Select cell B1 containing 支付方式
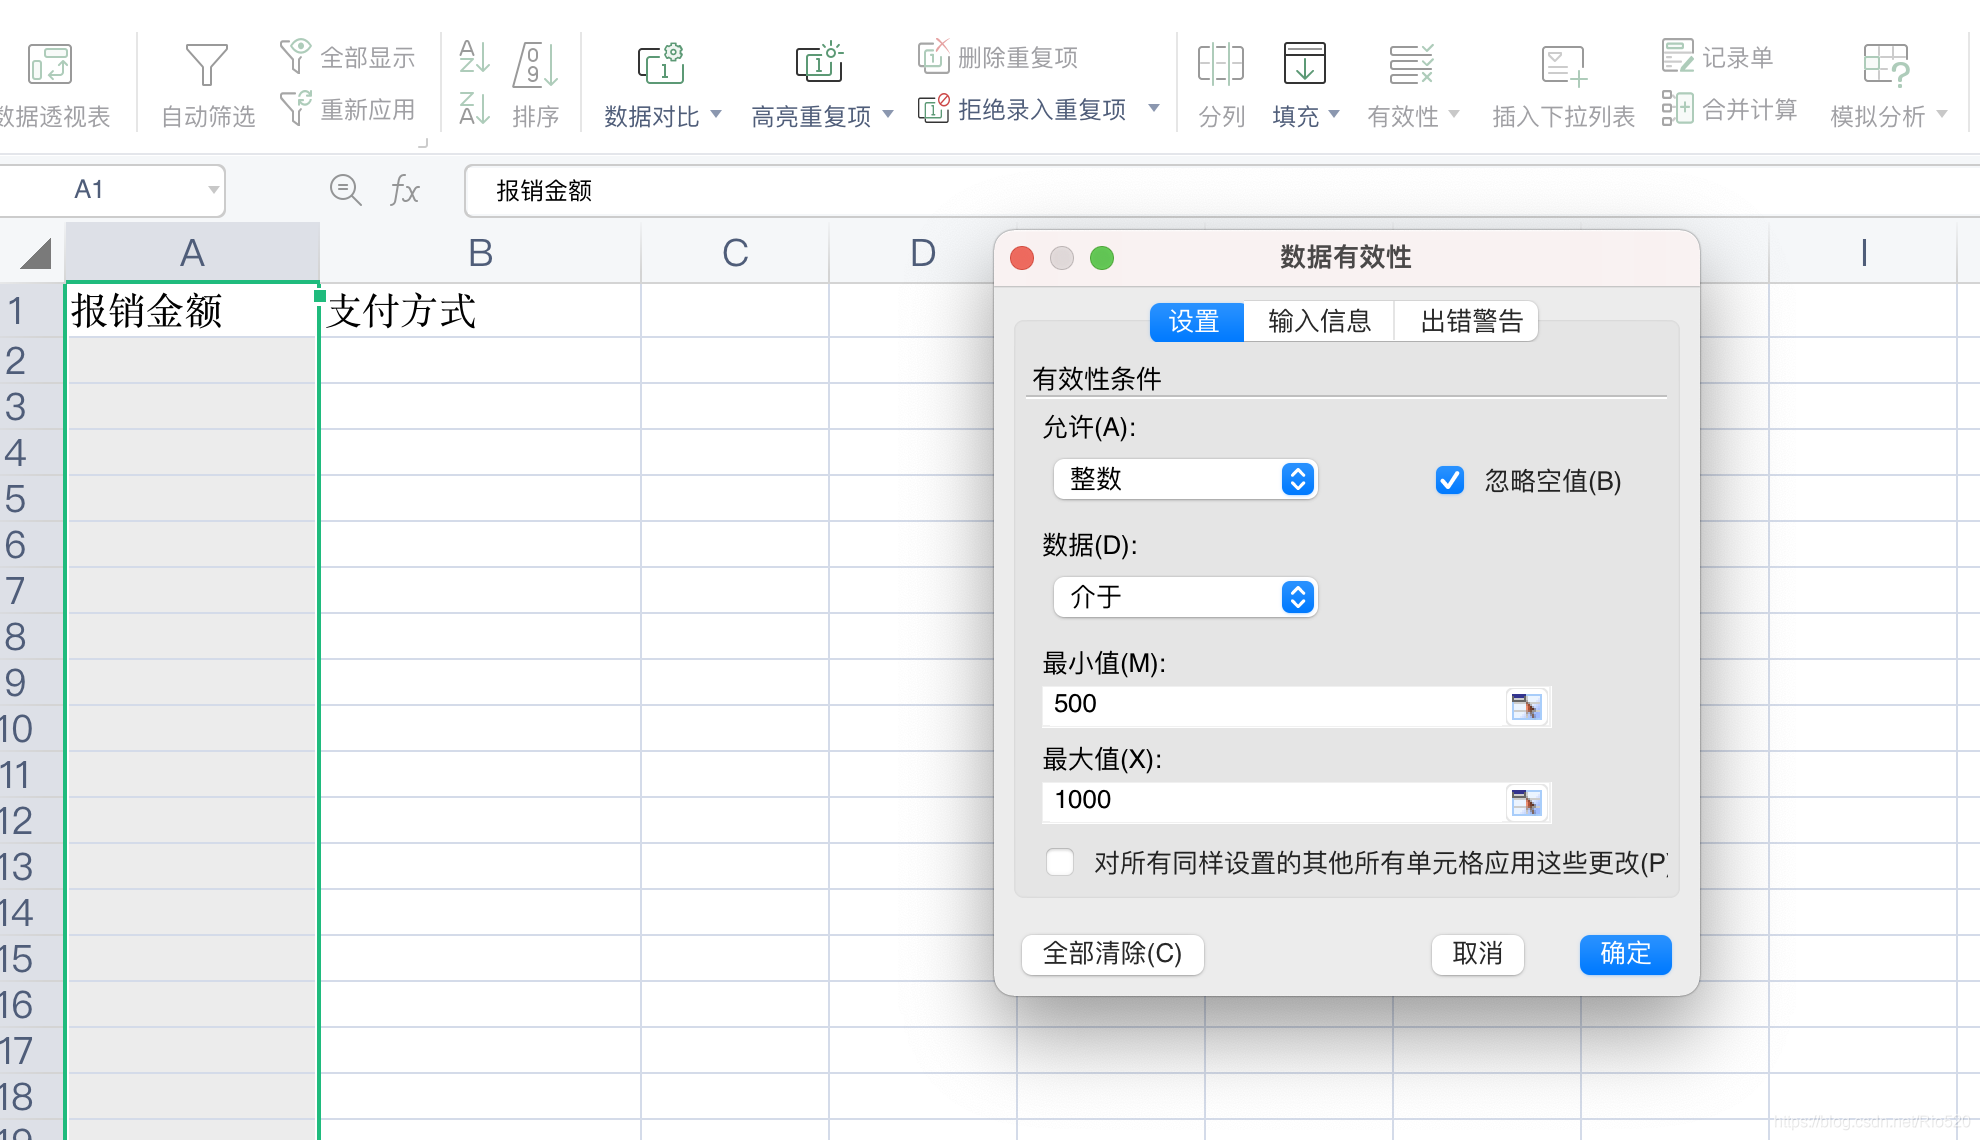 (x=481, y=311)
